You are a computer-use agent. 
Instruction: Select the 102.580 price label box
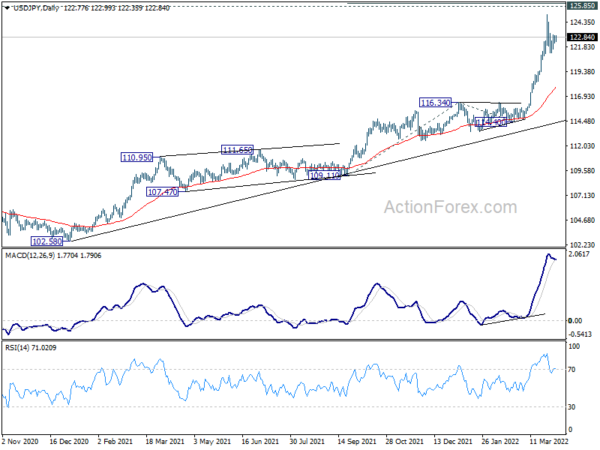[47, 241]
